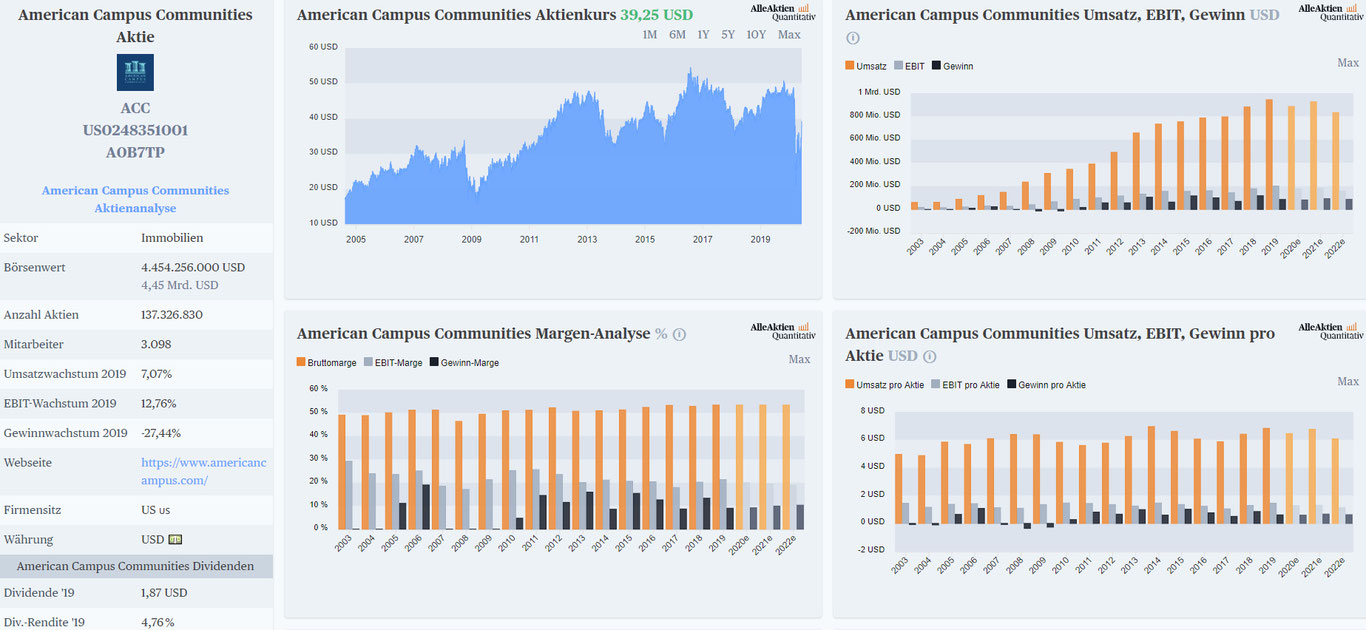Open info icon under Umsatz, EBIT, Gewinn title
Viewport: 1366px width, 630px height.
pyautogui.click(x=853, y=38)
